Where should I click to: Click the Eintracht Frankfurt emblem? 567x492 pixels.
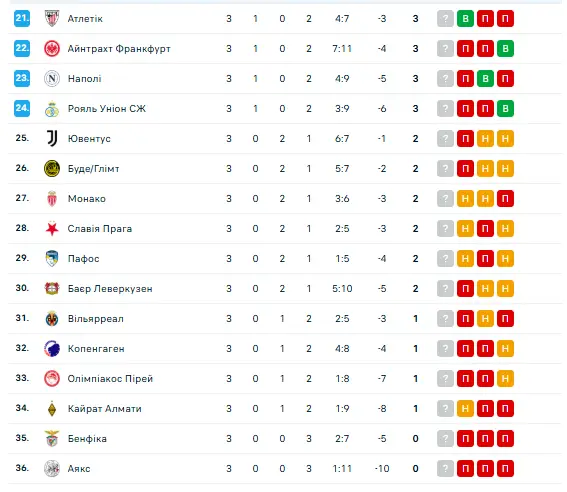[x=52, y=48]
